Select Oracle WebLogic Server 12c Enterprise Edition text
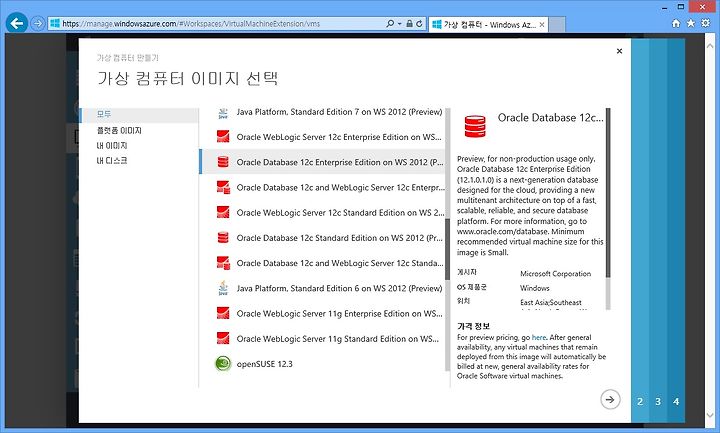 click(x=339, y=137)
